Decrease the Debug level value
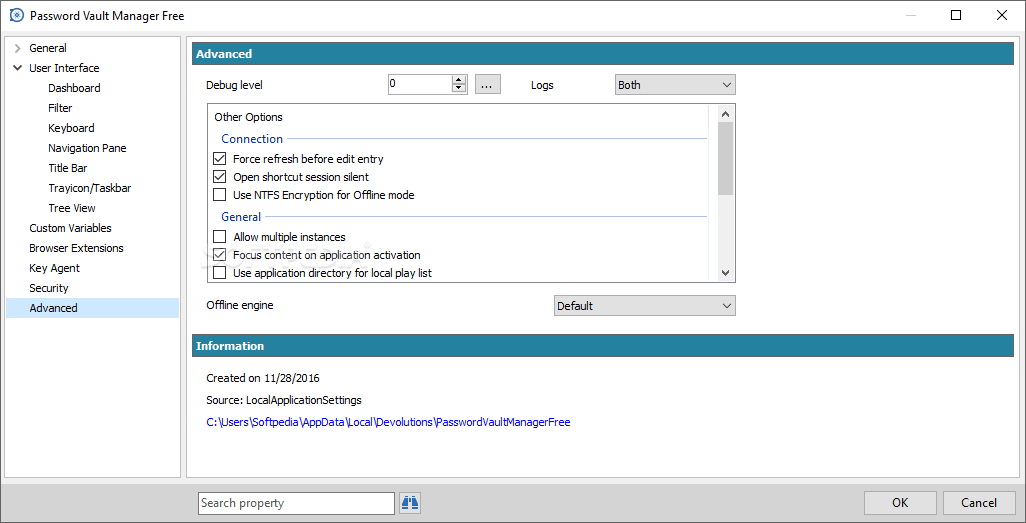The height and width of the screenshot is (523, 1026). tap(459, 89)
